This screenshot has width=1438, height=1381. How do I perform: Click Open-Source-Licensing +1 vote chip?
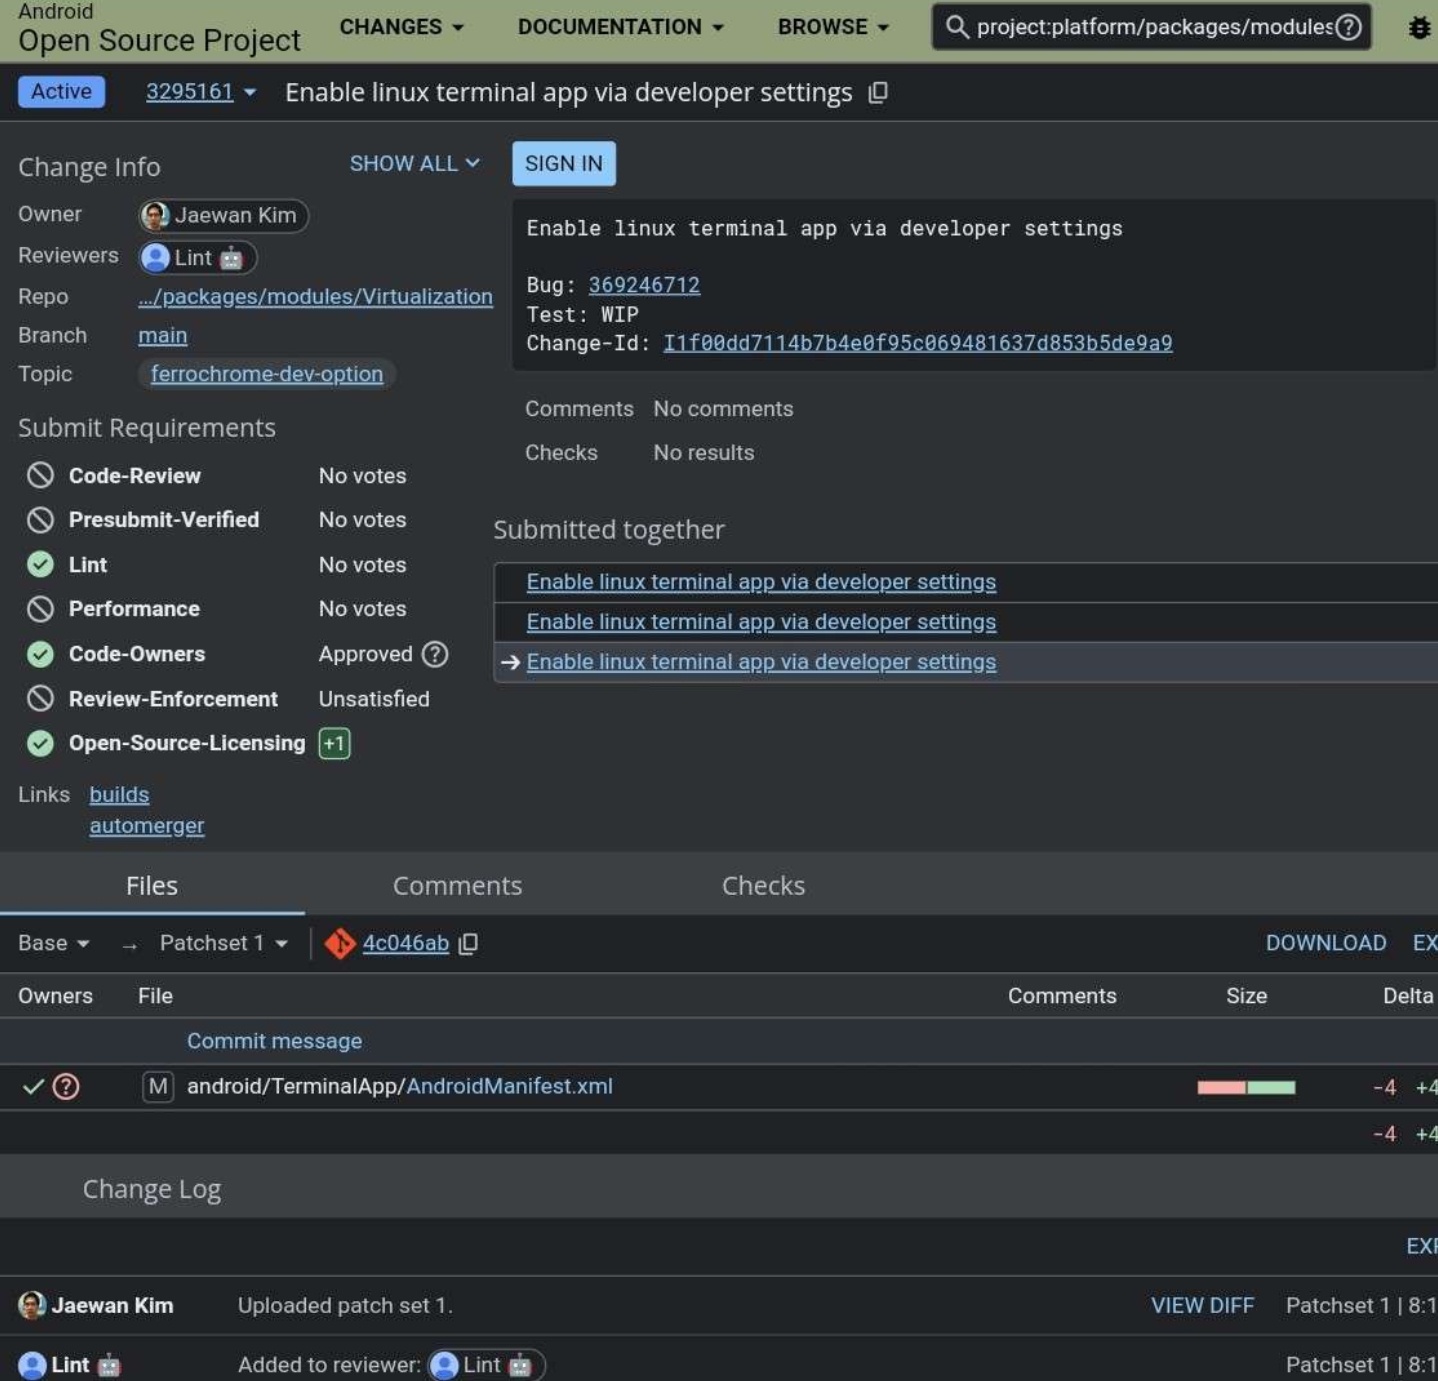[334, 744]
